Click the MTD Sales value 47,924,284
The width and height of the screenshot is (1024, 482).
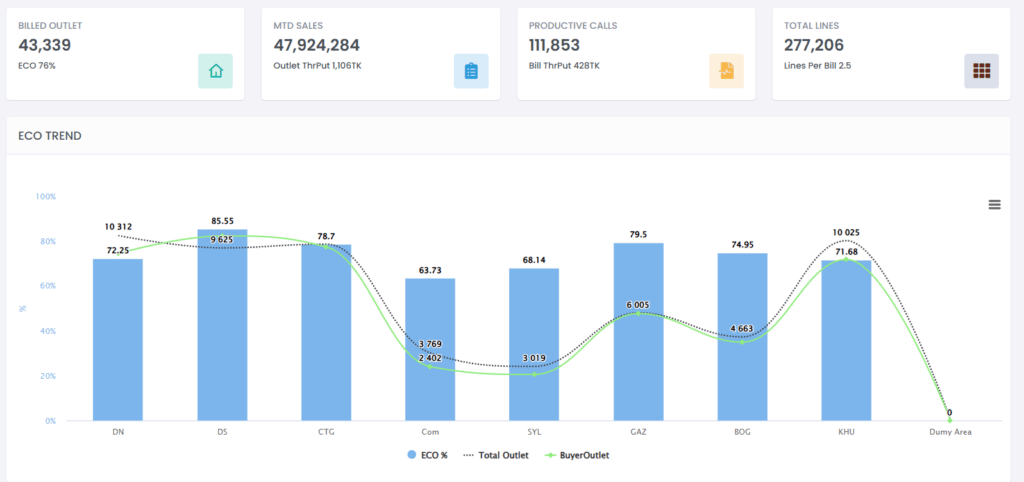[316, 45]
